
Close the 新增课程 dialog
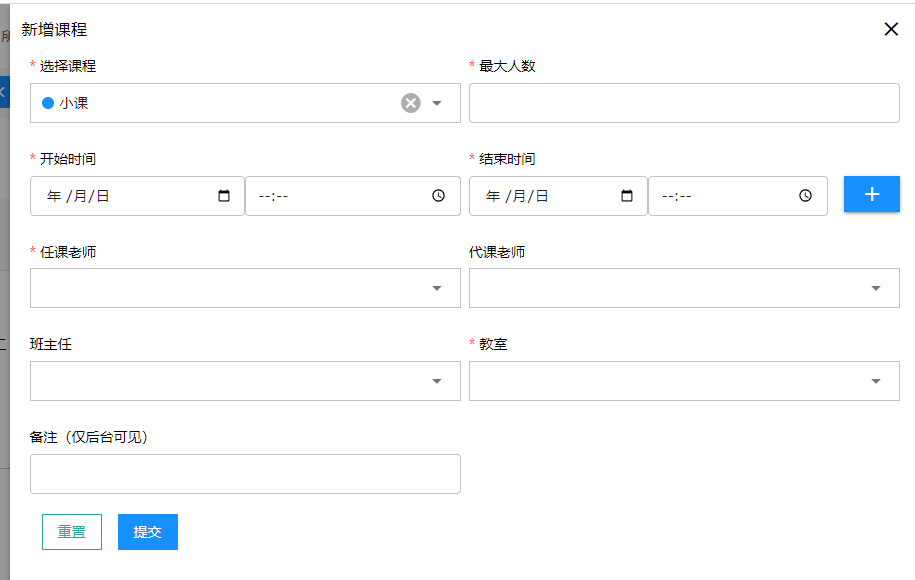click(x=891, y=29)
